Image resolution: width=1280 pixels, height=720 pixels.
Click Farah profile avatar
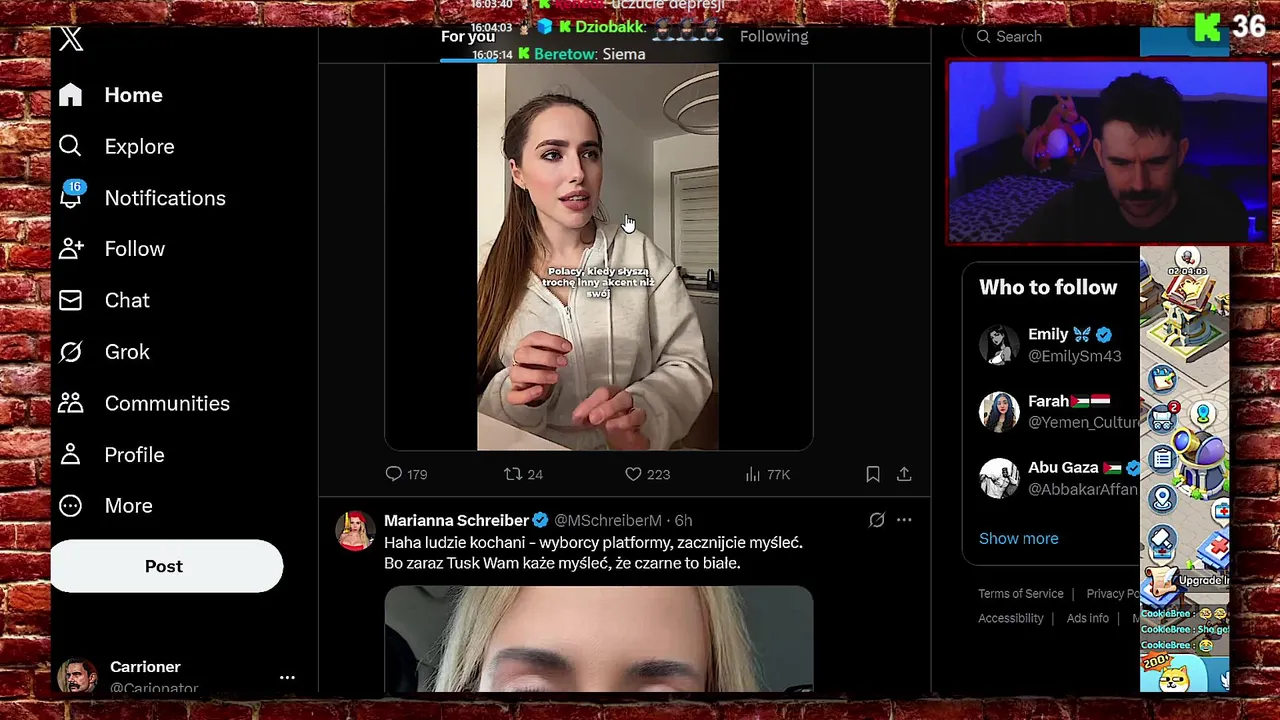click(999, 411)
